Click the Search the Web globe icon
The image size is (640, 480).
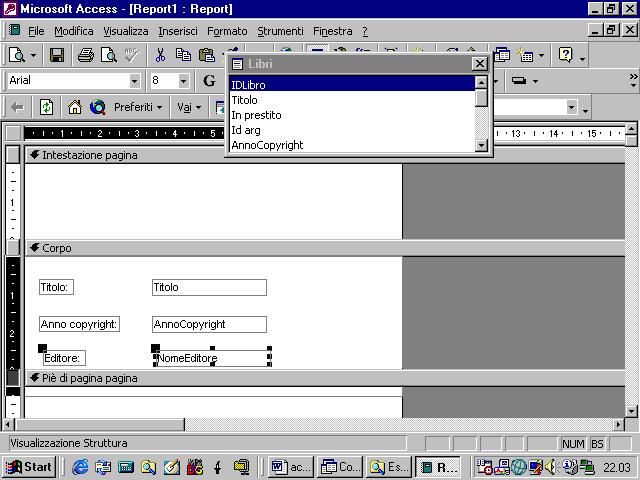[x=98, y=107]
